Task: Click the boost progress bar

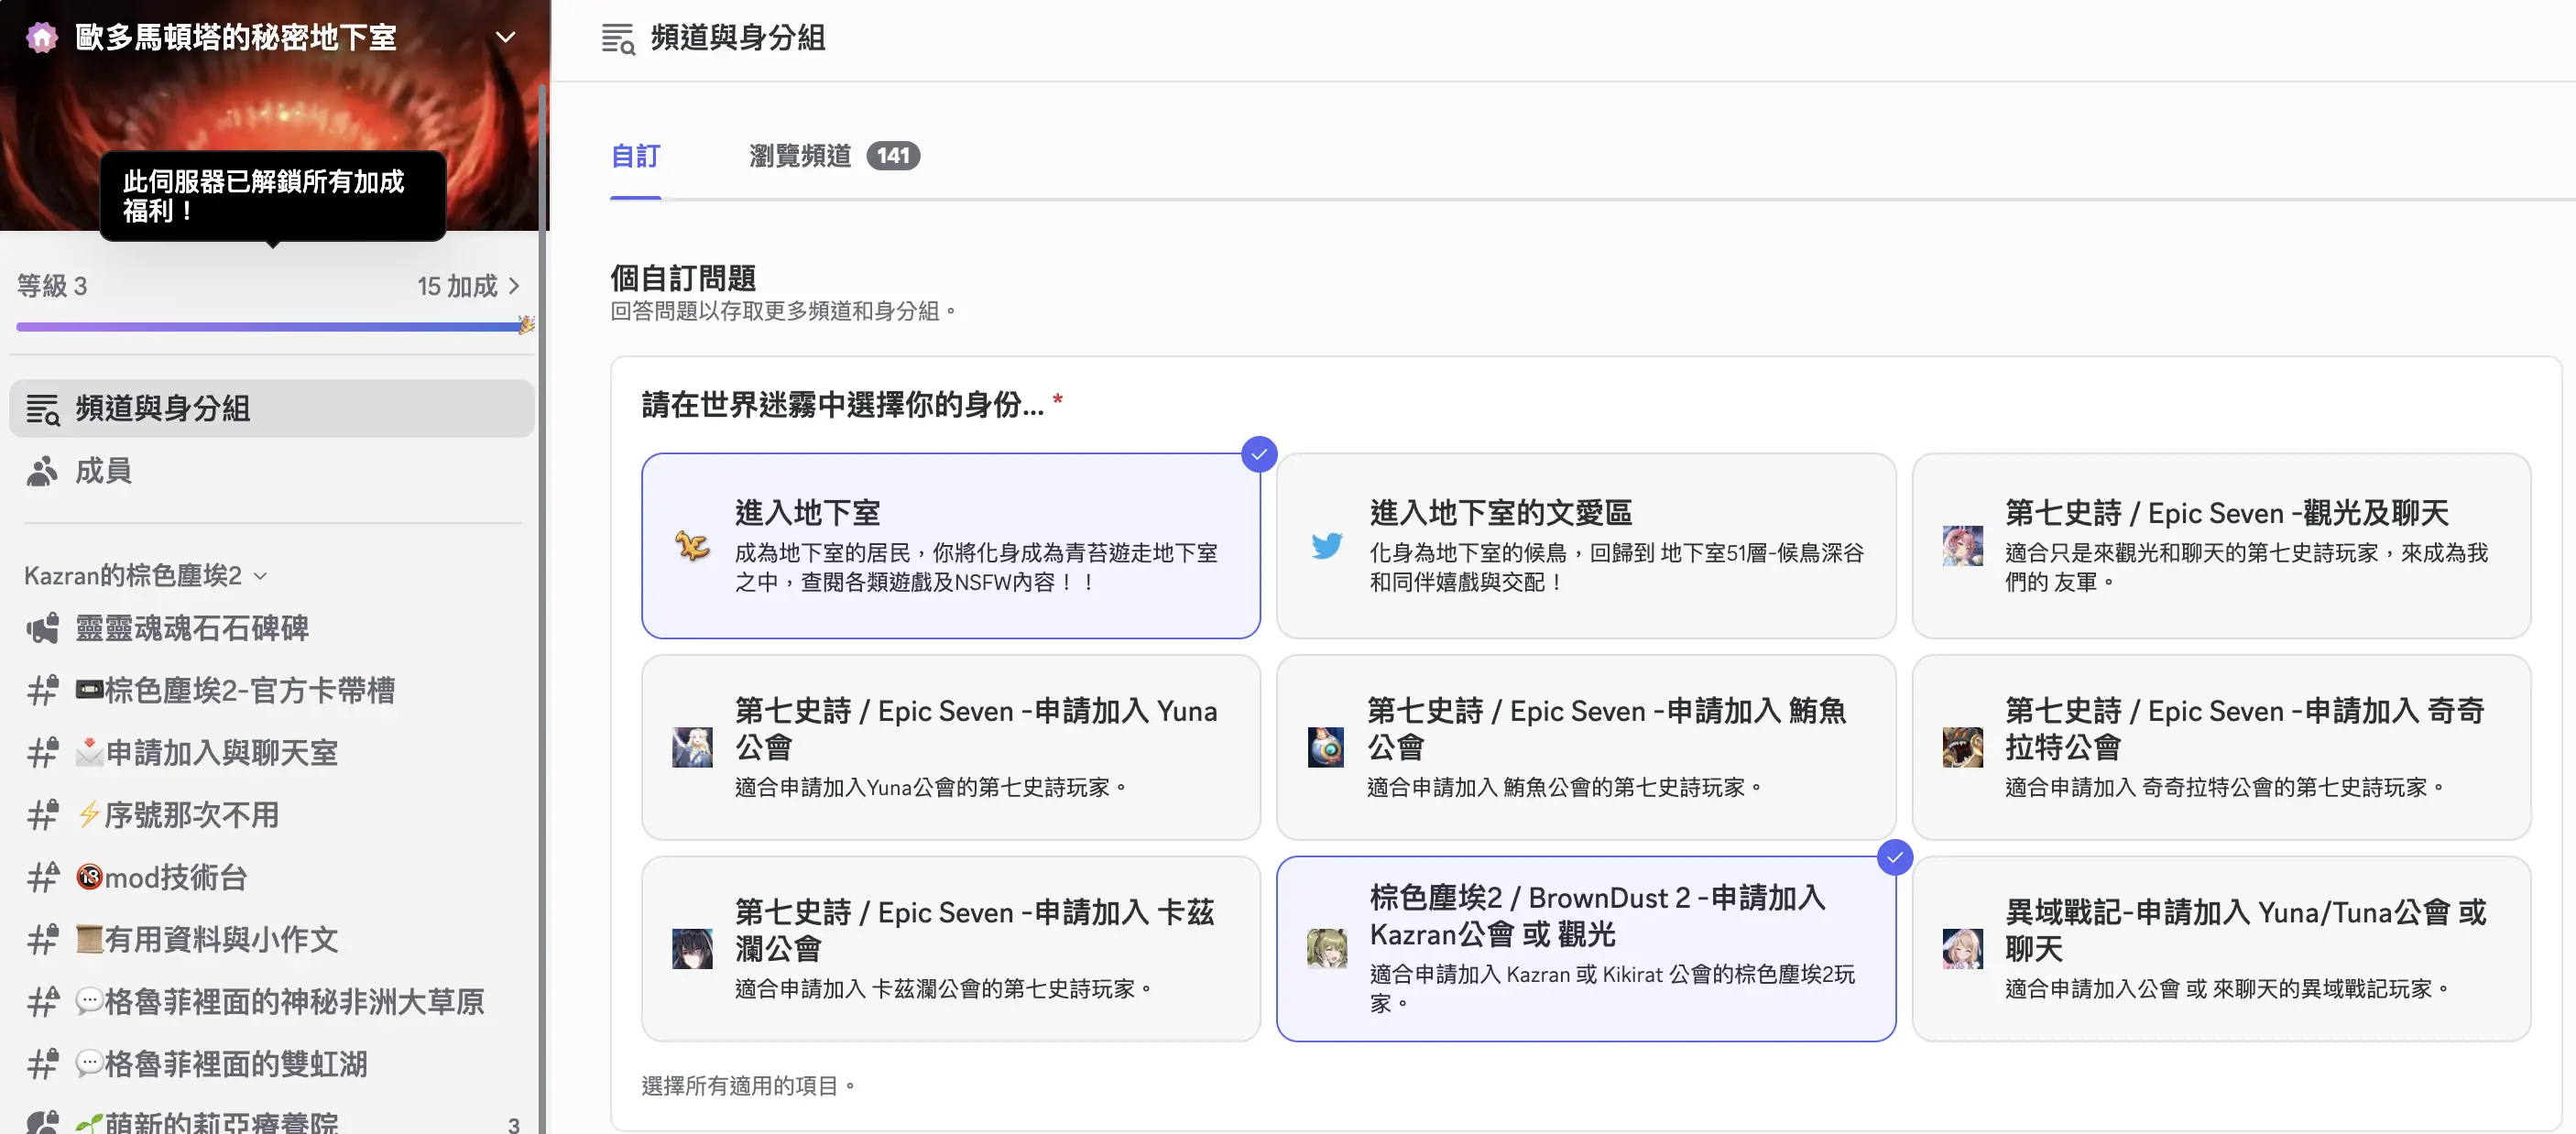Action: (268, 327)
